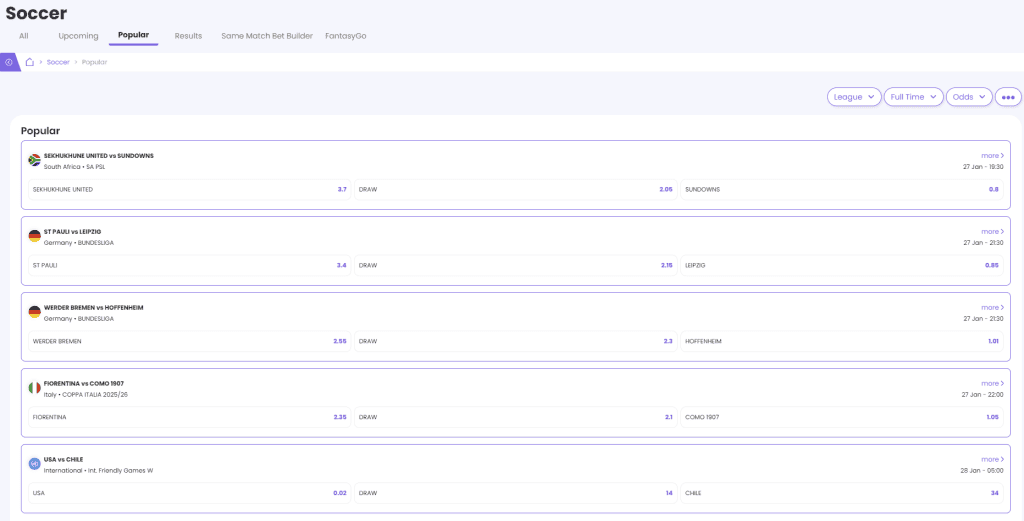Image resolution: width=1024 pixels, height=521 pixels.
Task: Bet on Como 1907 at 1.05
Action: coord(842,417)
